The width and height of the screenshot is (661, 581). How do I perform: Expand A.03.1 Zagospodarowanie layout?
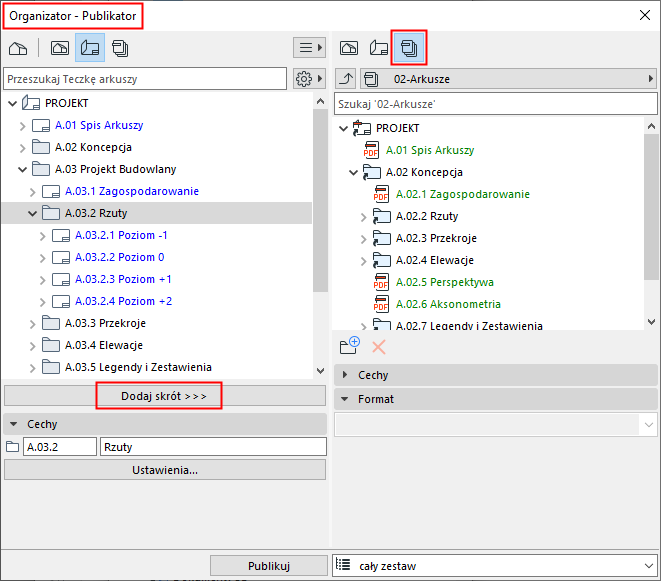pos(33,191)
